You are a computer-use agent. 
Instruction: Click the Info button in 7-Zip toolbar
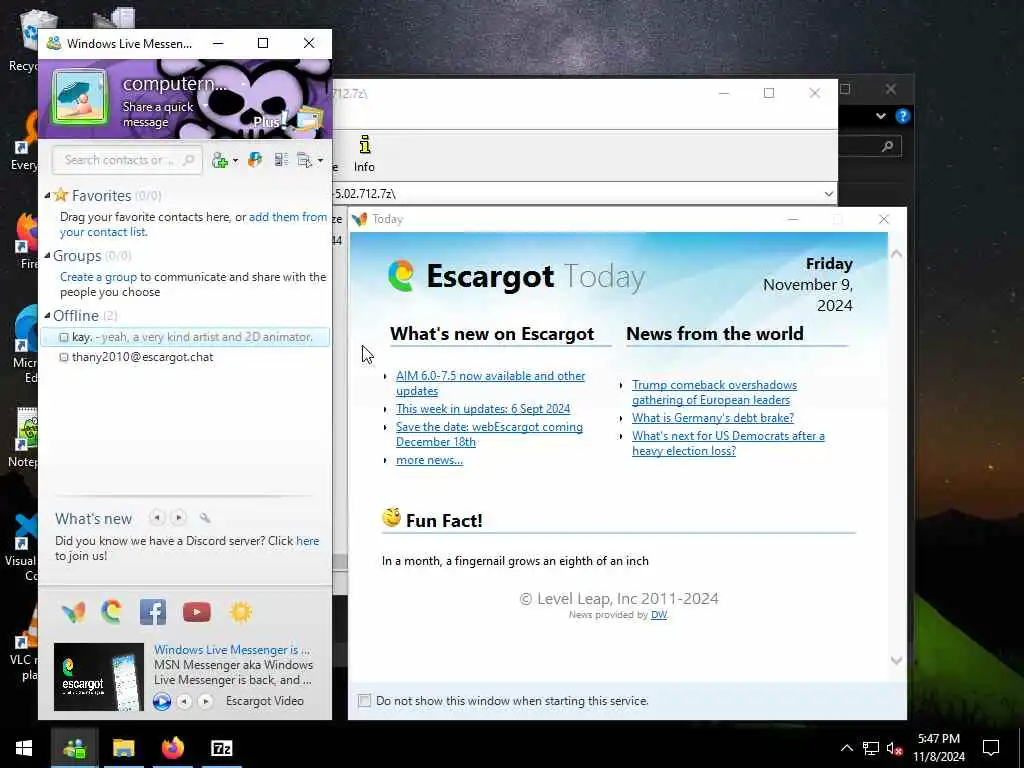364,154
